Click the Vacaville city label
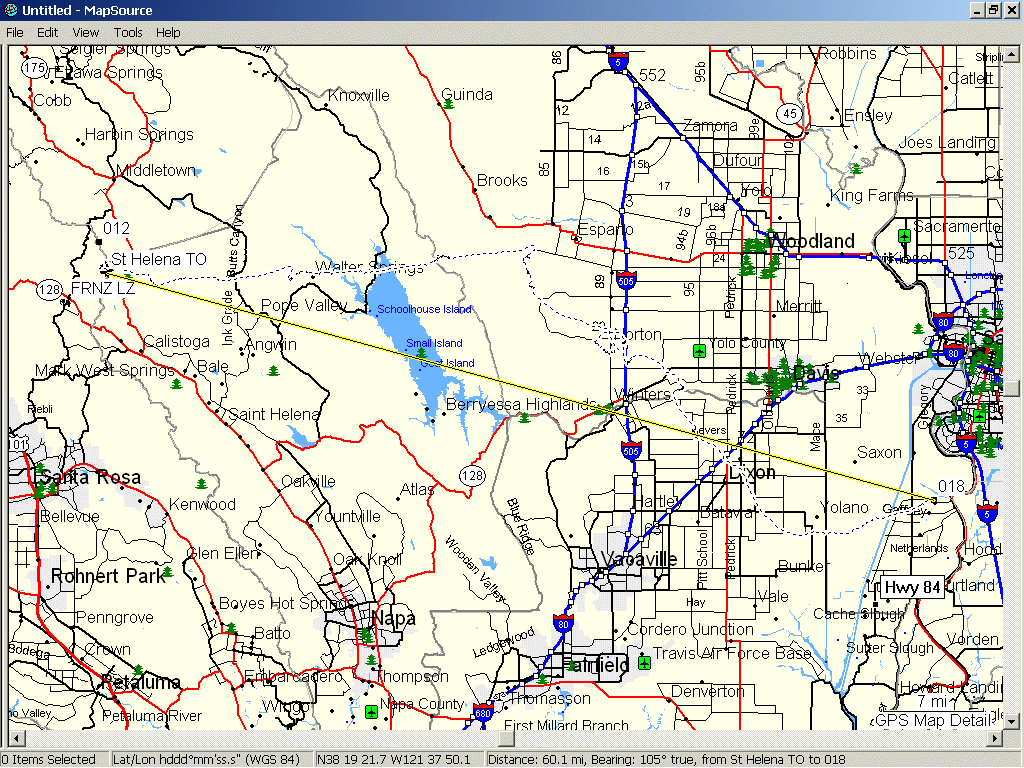Viewport: 1024px width, 768px height. pyautogui.click(x=639, y=559)
